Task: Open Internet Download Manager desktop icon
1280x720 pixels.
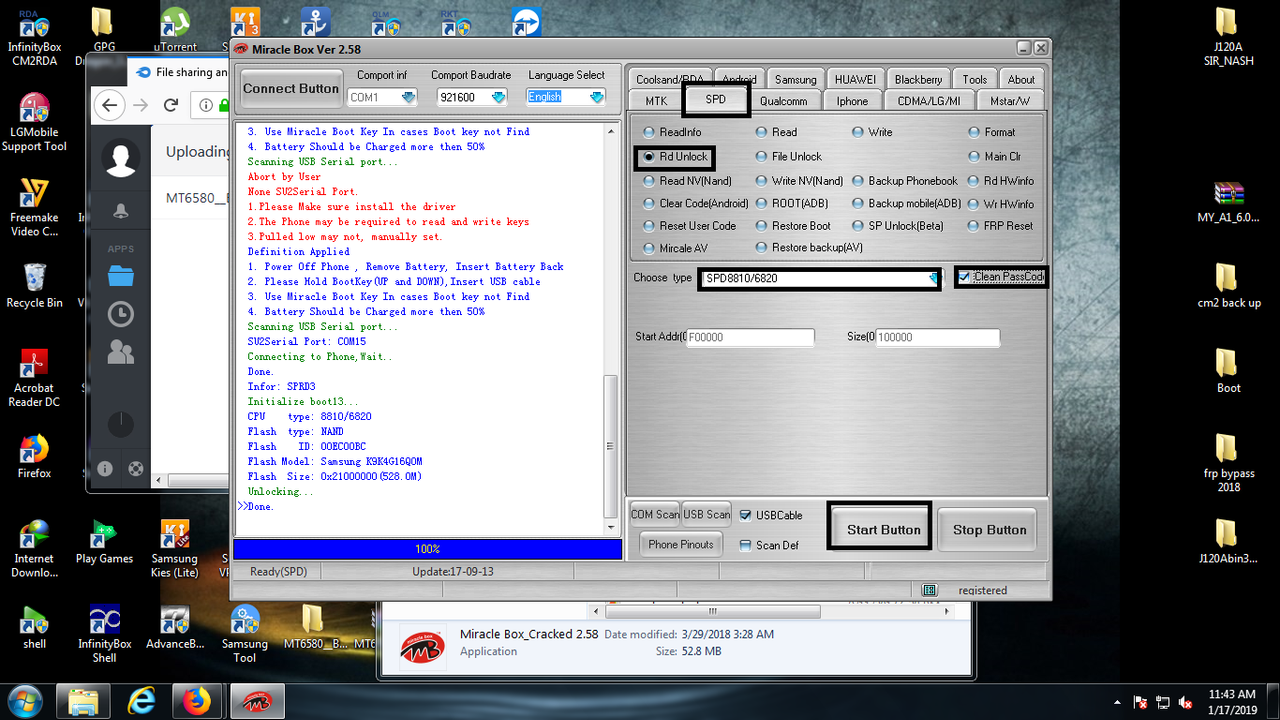Action: (34, 548)
